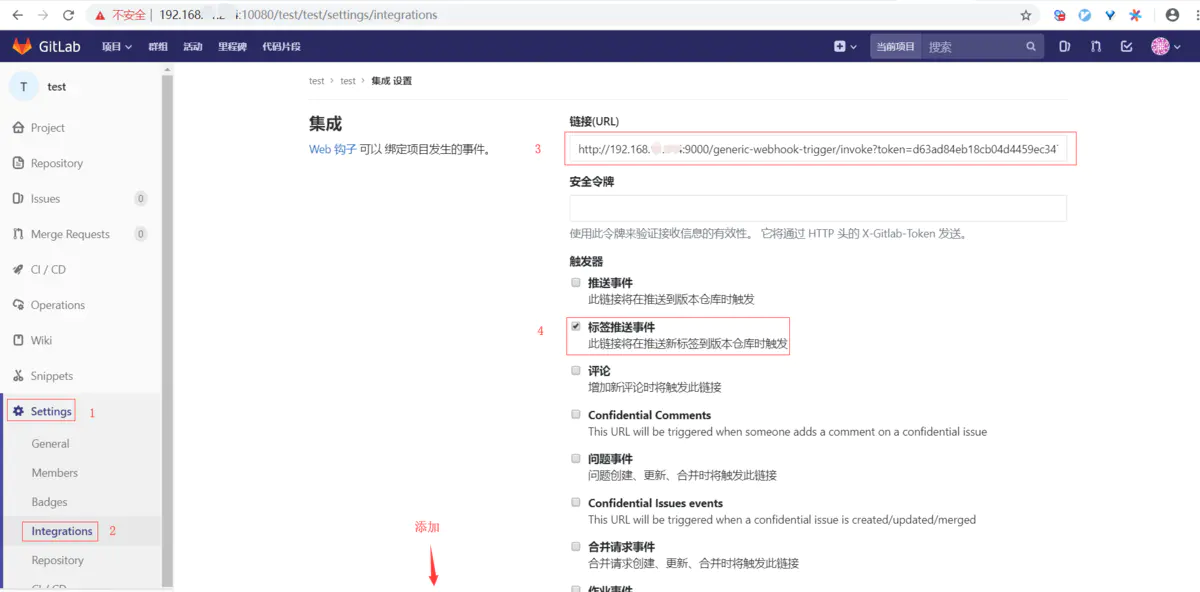Open Integrations under Settings
This screenshot has width=1200, height=592.
click(x=62, y=531)
